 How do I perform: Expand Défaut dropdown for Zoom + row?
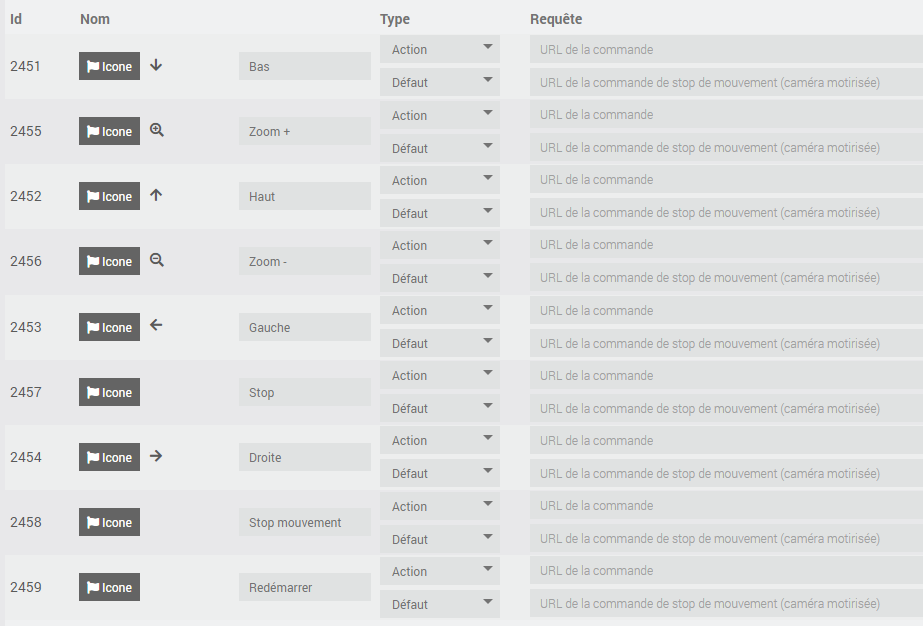coord(440,148)
